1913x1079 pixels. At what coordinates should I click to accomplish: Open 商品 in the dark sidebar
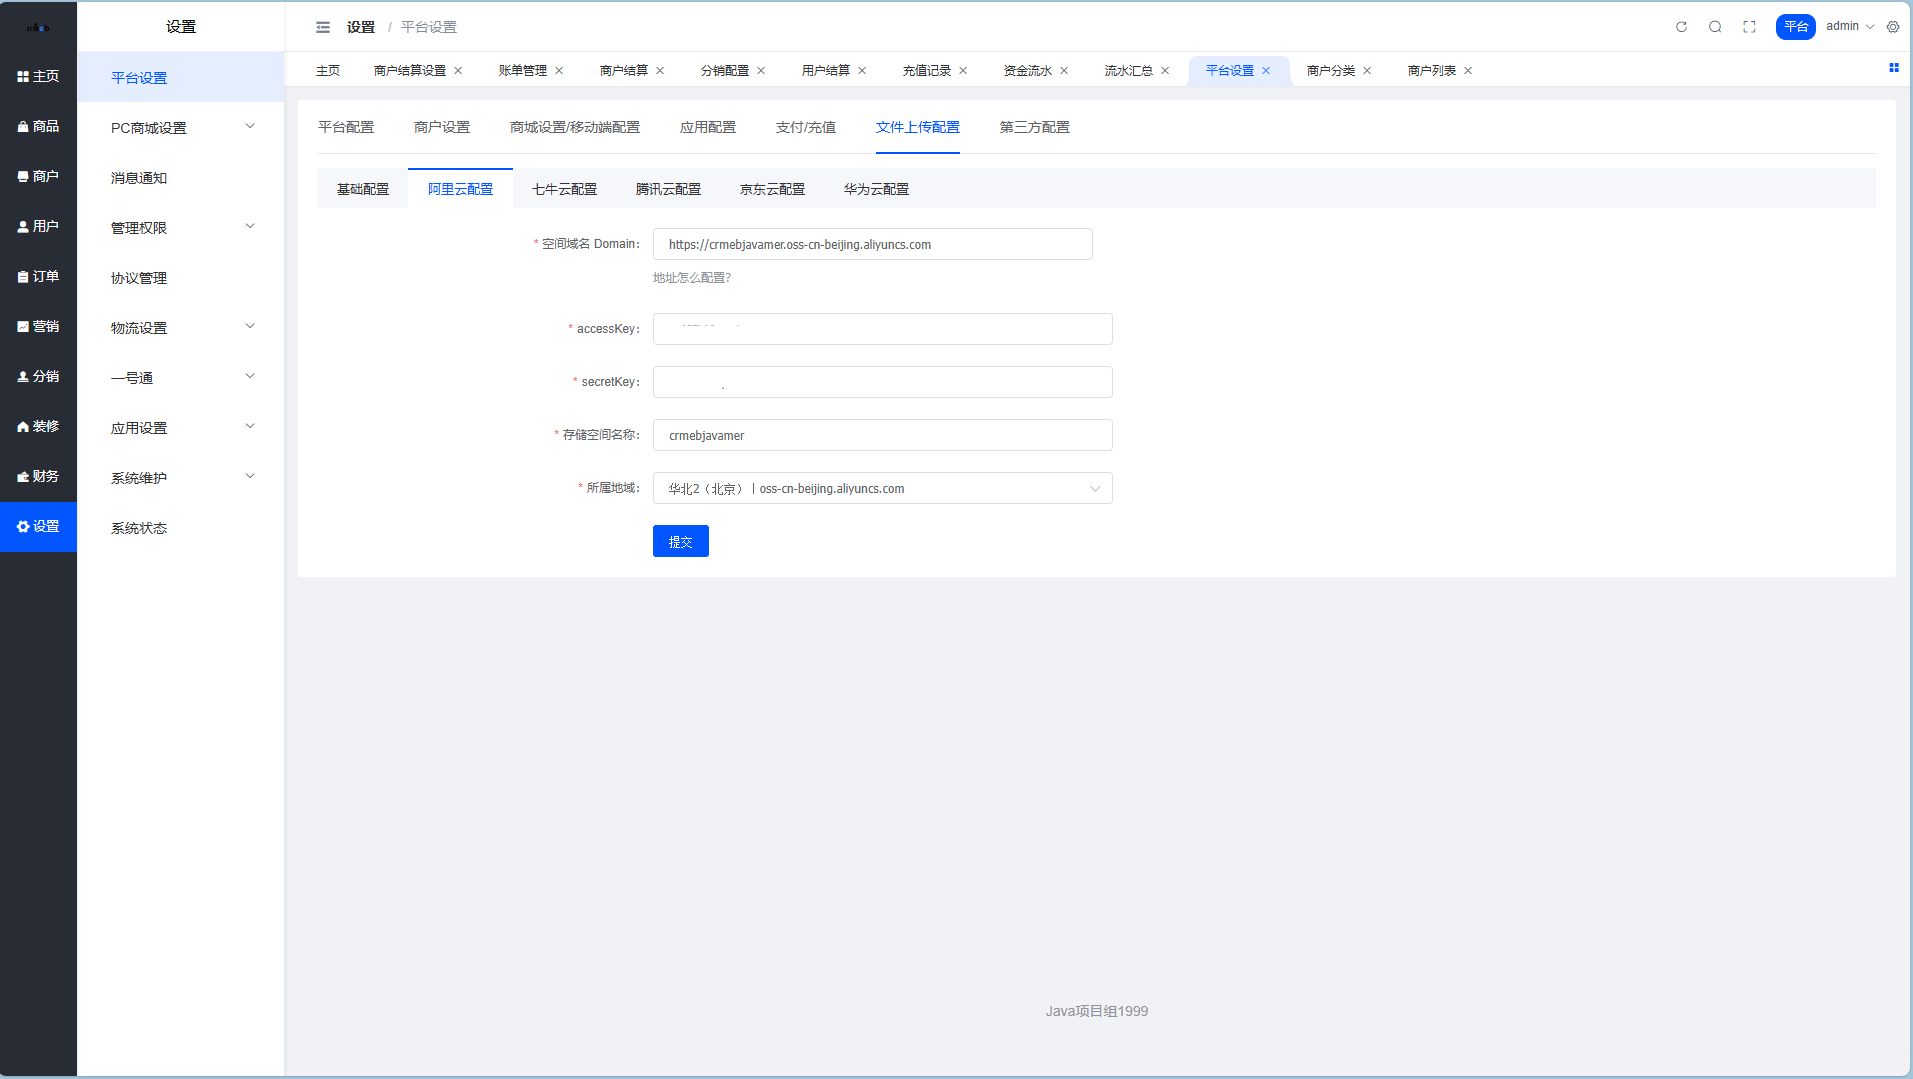tap(38, 126)
